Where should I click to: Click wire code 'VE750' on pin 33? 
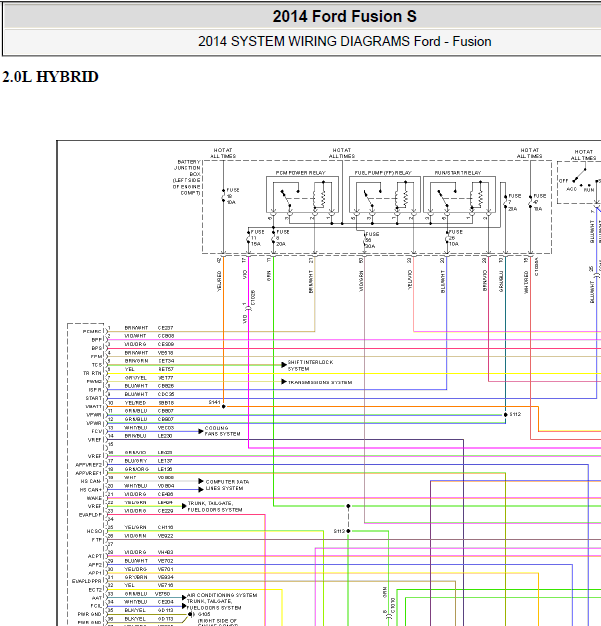click(163, 594)
